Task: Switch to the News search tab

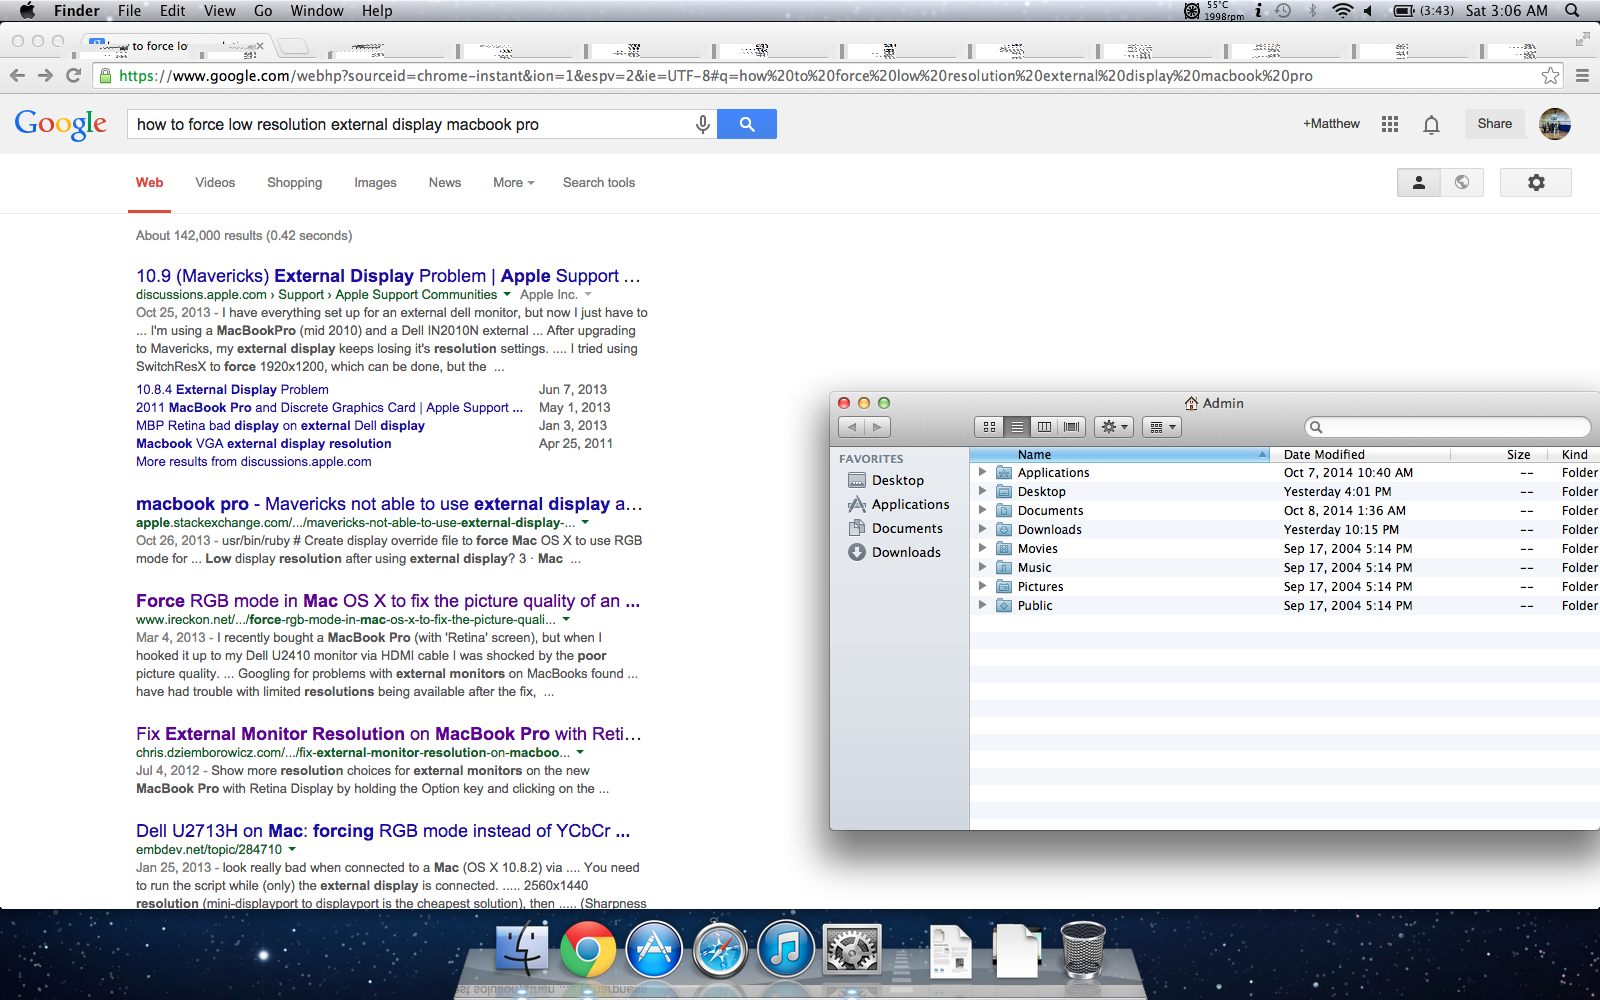Action: [x=445, y=183]
